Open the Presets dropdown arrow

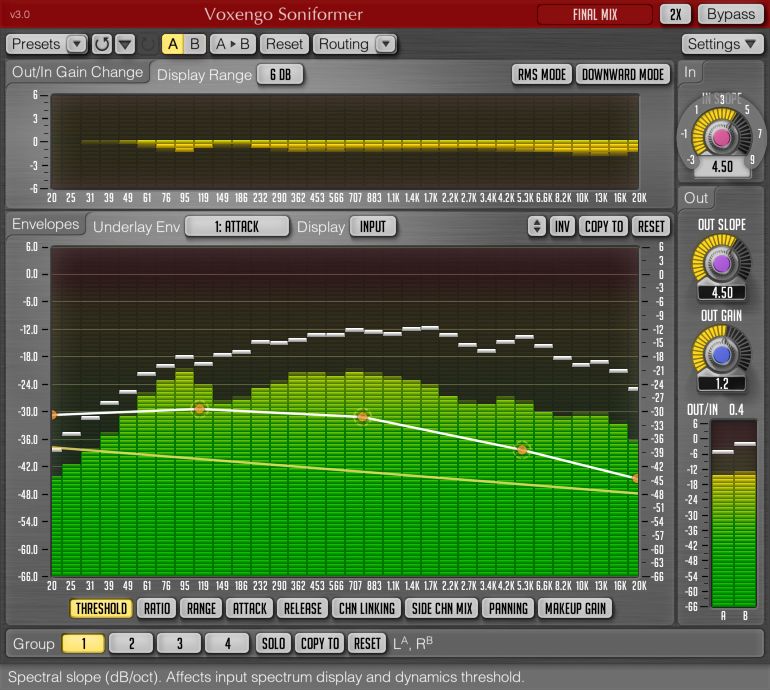[x=76, y=44]
